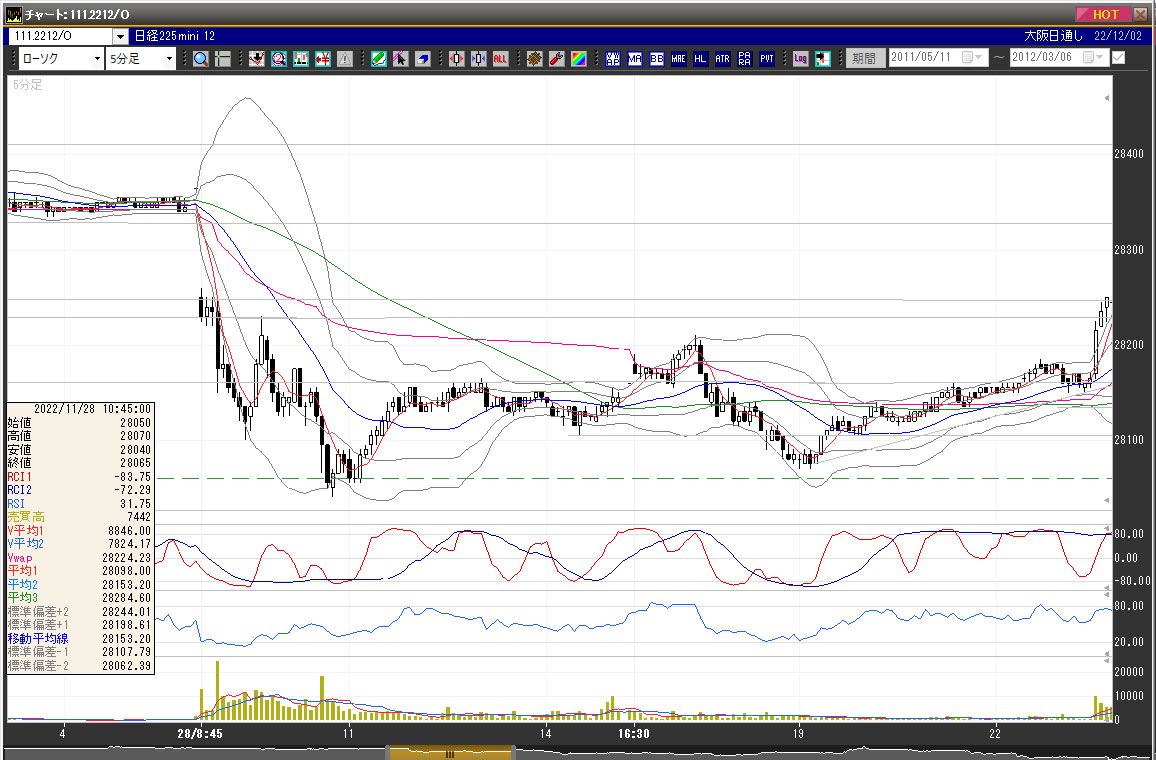Click the 16:30 time axis label
1156x760 pixels.
coord(634,733)
